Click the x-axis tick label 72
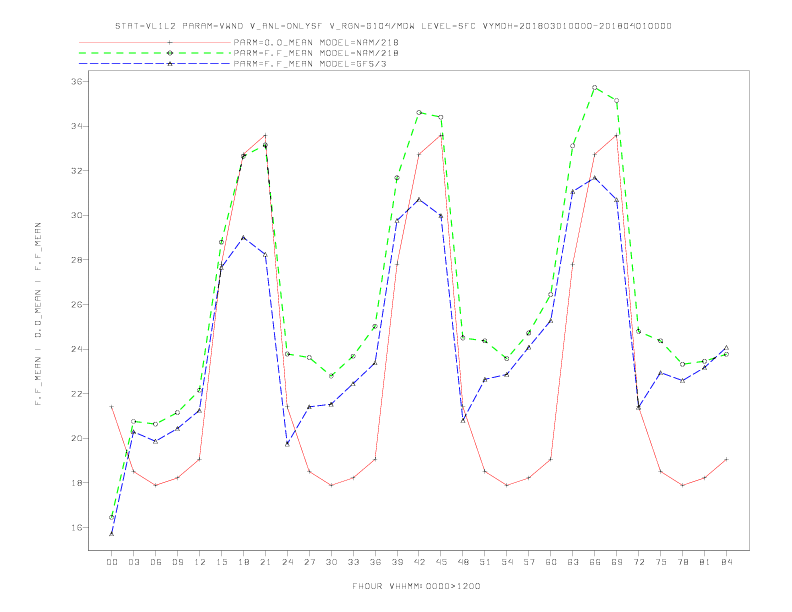Viewport: 792px width, 612px height. click(638, 562)
